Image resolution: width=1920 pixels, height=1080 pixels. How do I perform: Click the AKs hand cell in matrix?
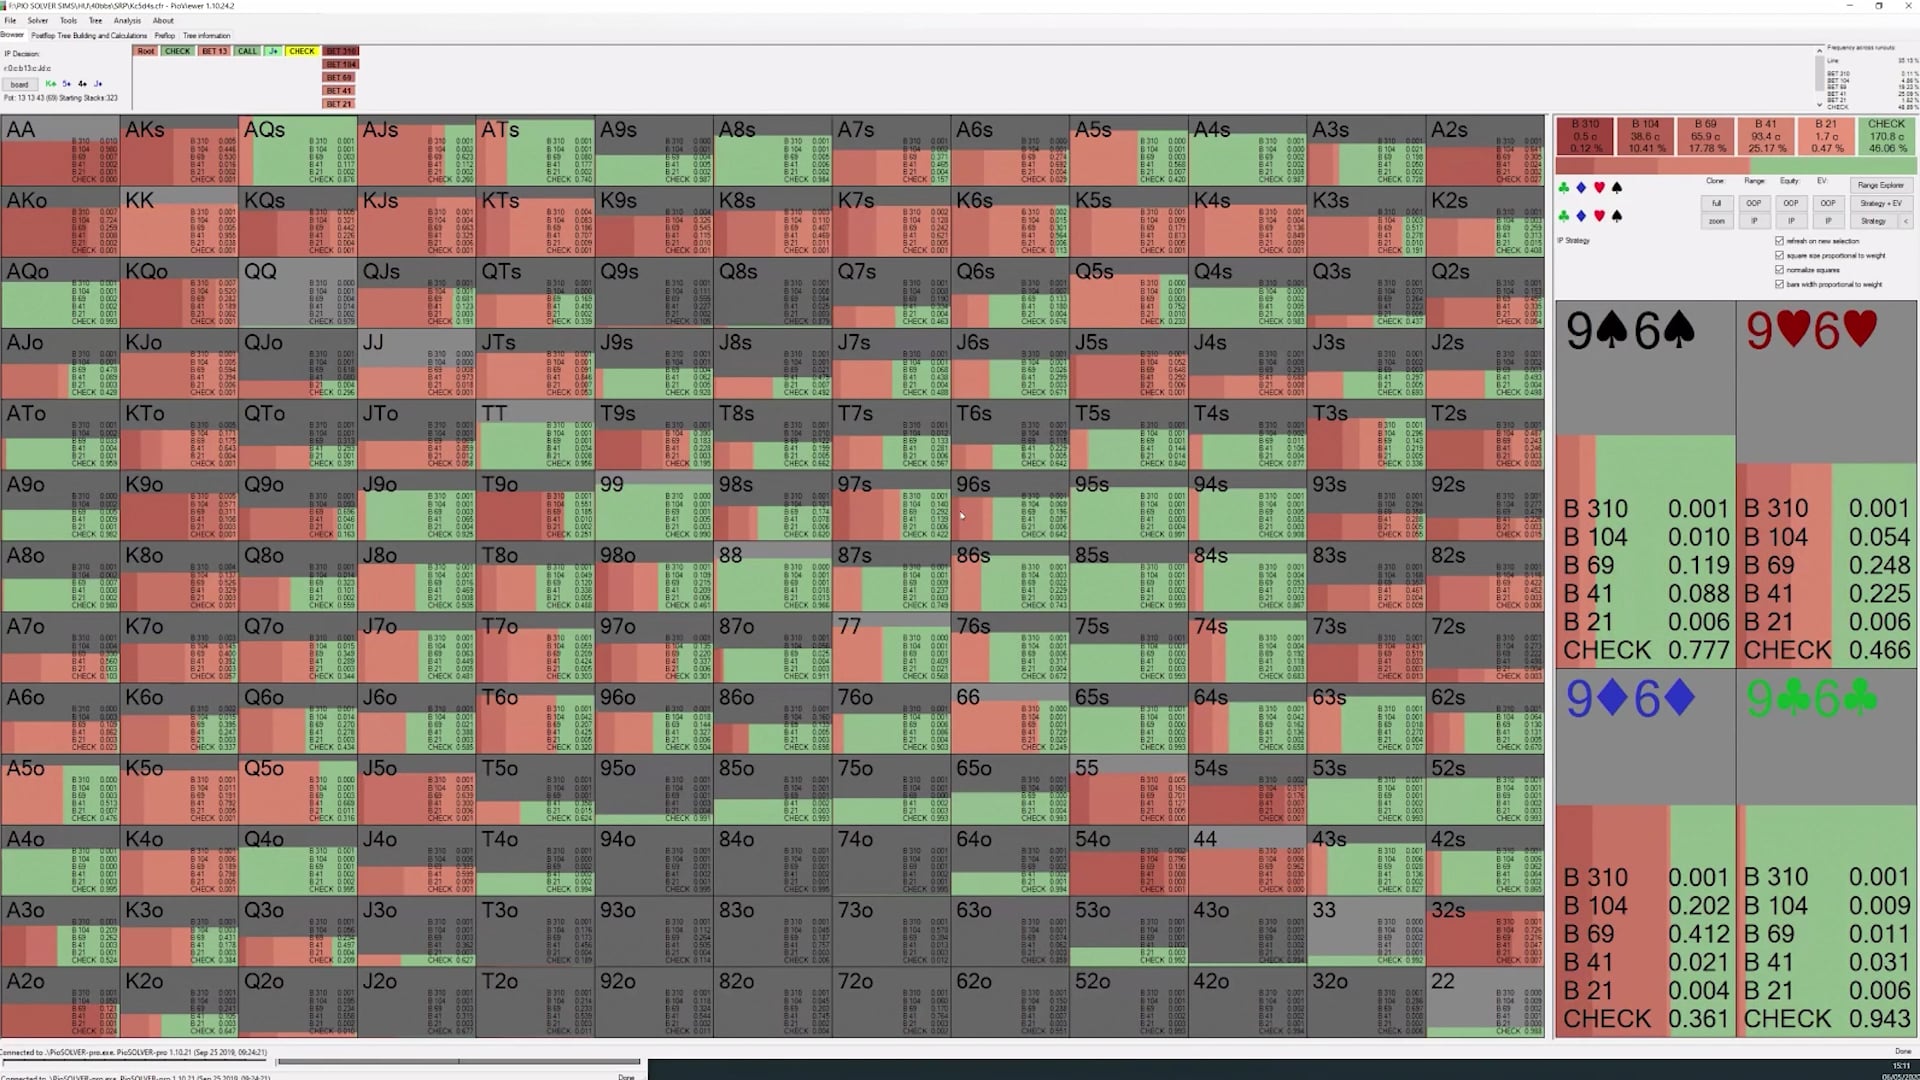[x=179, y=150]
